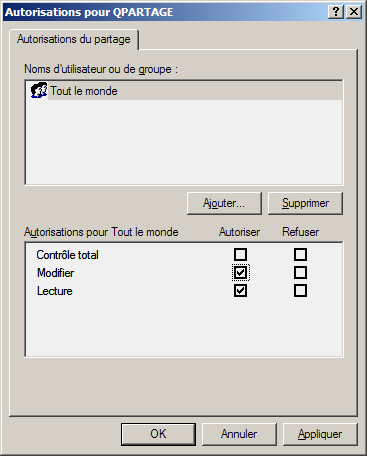The height and width of the screenshot is (456, 367).
Task: Enable Autoriser for Contrôle total
Action: click(x=240, y=255)
